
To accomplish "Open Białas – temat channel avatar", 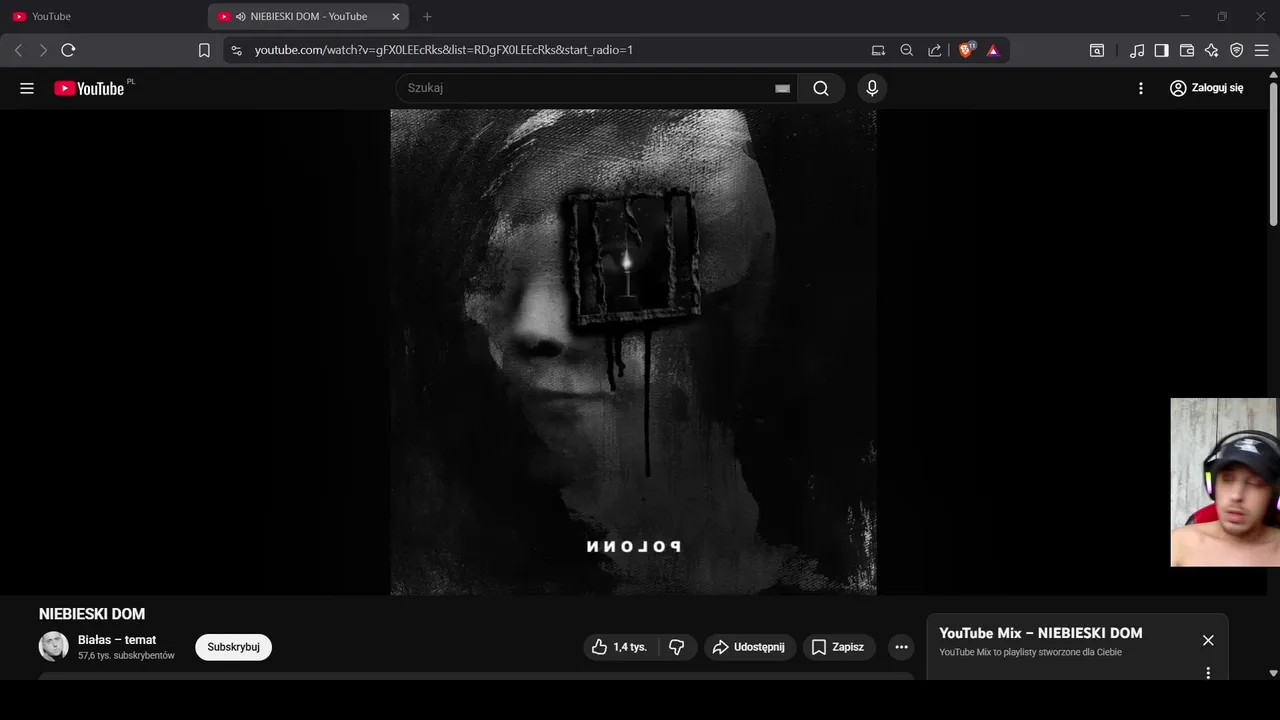I will (53, 647).
